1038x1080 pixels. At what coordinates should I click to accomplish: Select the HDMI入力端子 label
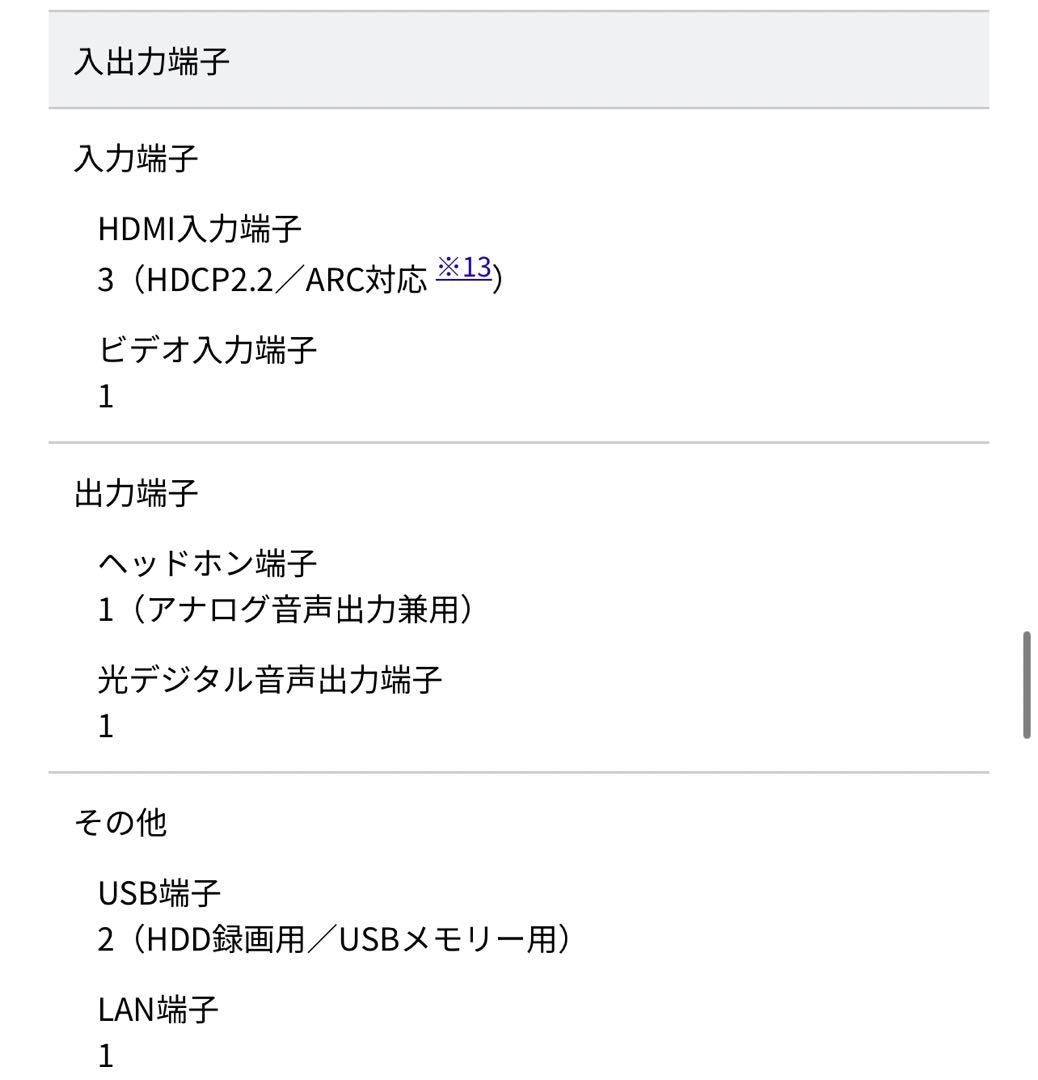[199, 229]
